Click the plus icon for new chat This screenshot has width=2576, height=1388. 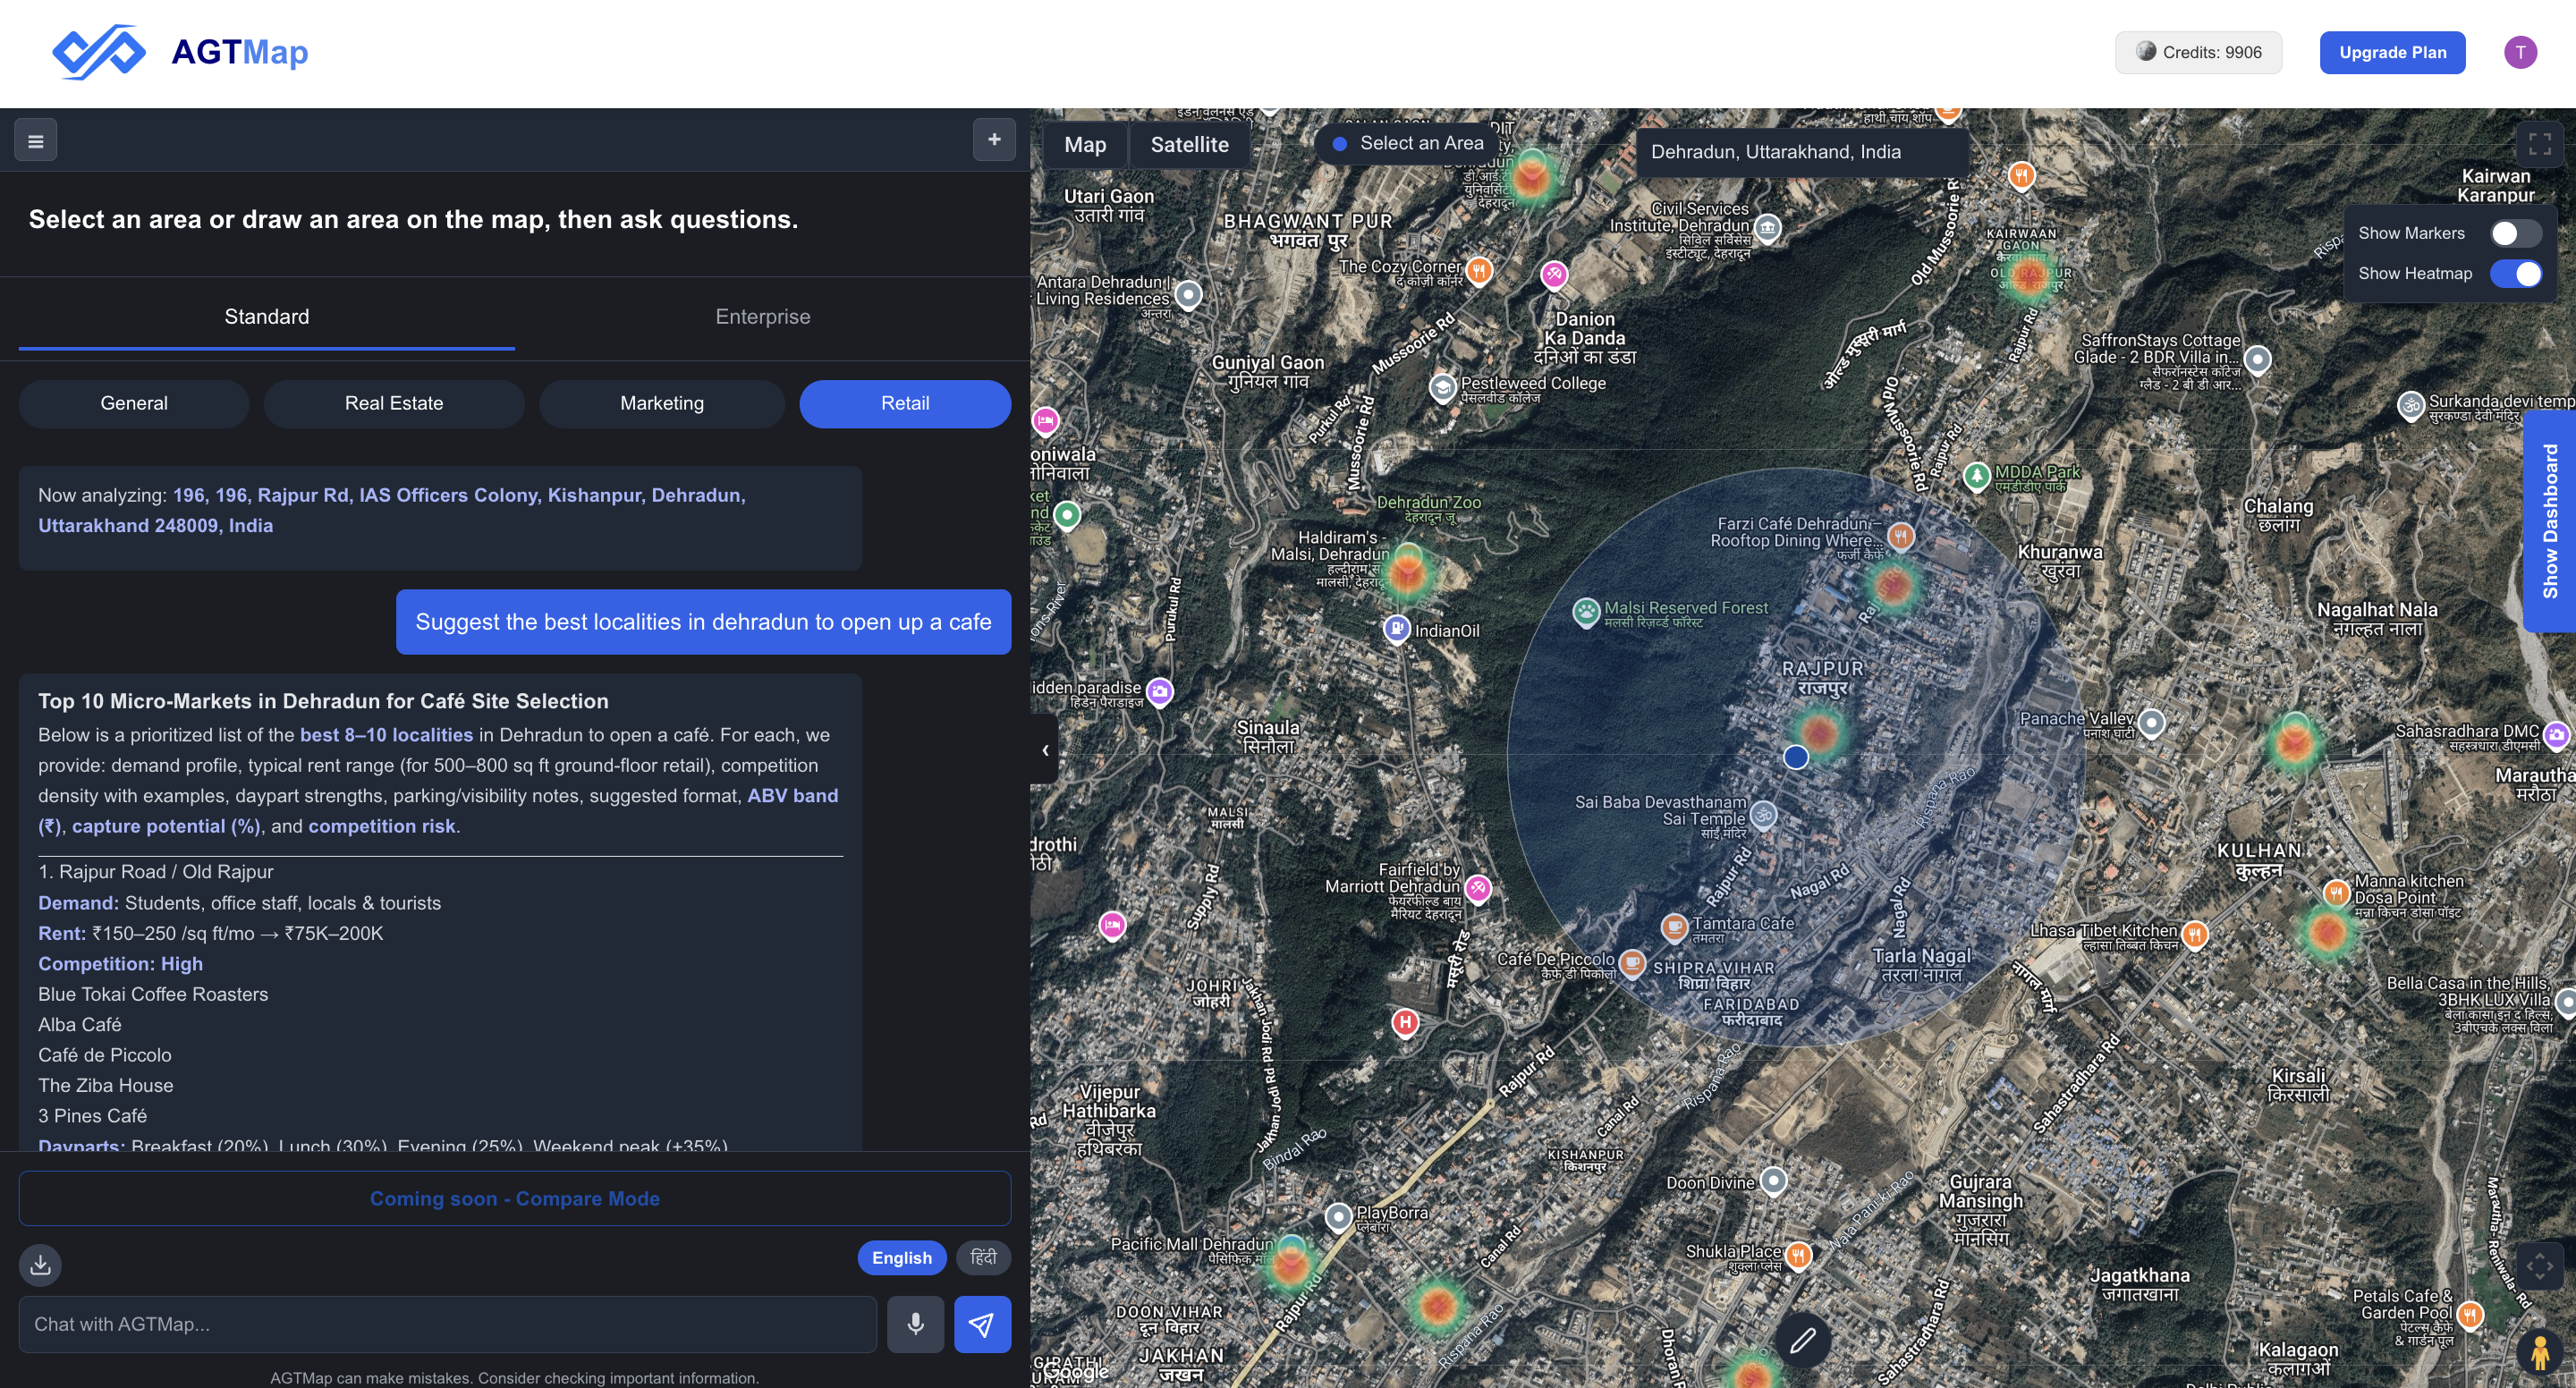(994, 140)
